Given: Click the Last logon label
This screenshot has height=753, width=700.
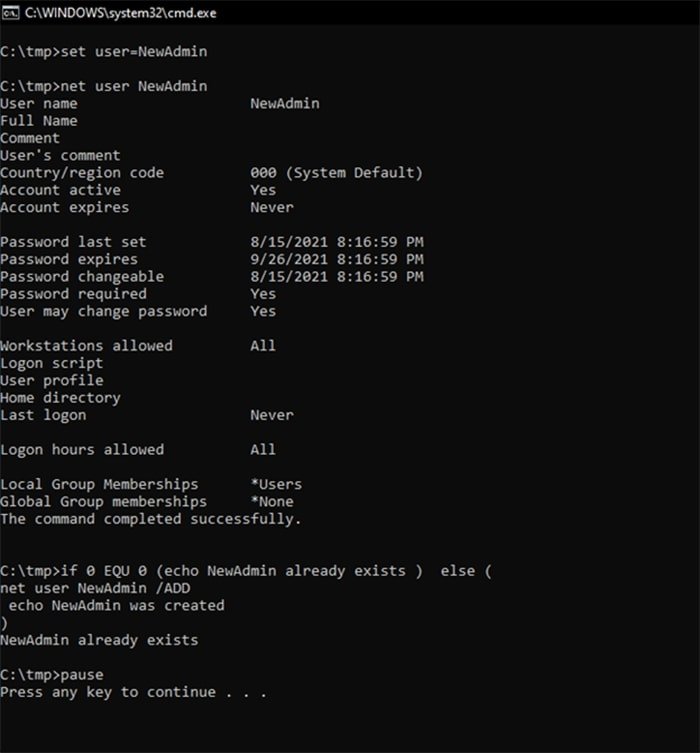Looking at the screenshot, I should pos(43,415).
